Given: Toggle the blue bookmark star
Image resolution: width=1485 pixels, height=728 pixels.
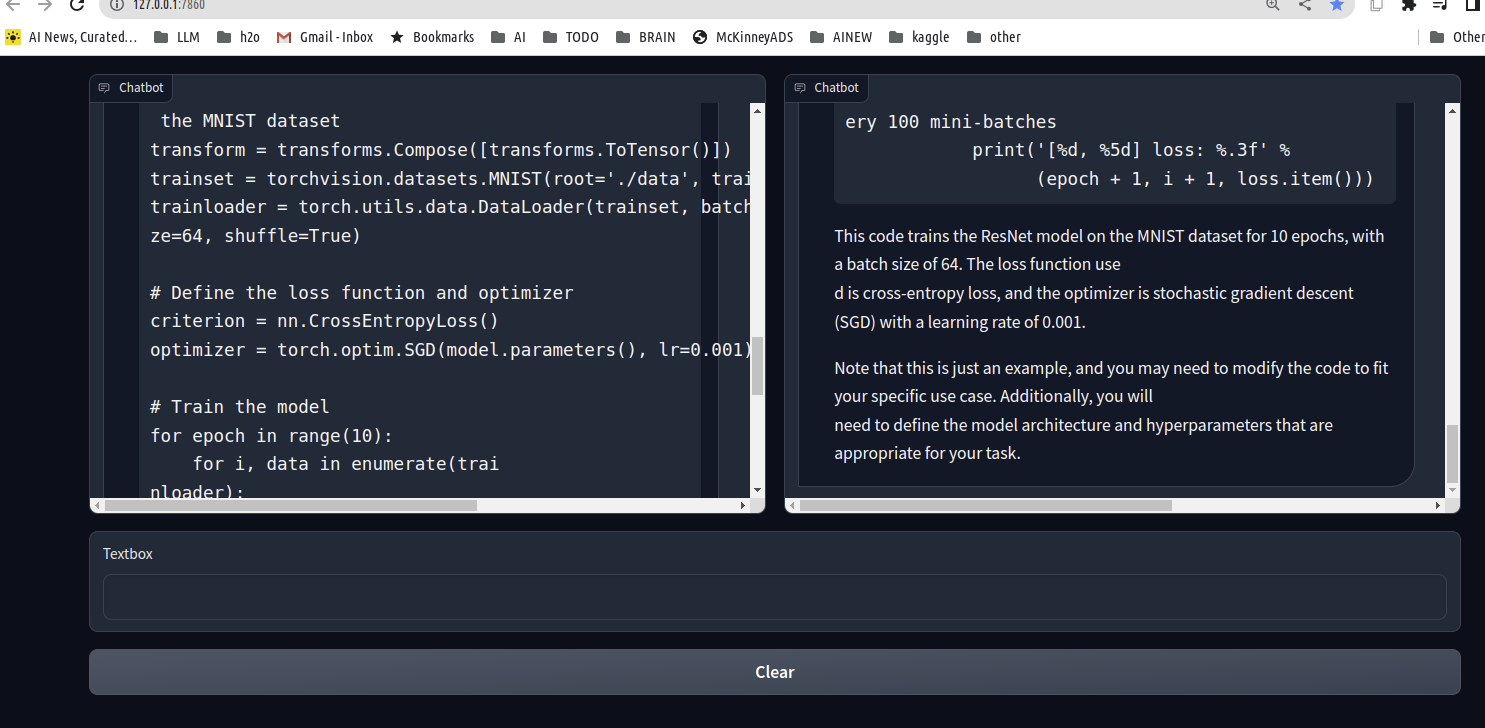Looking at the screenshot, I should [x=1337, y=7].
